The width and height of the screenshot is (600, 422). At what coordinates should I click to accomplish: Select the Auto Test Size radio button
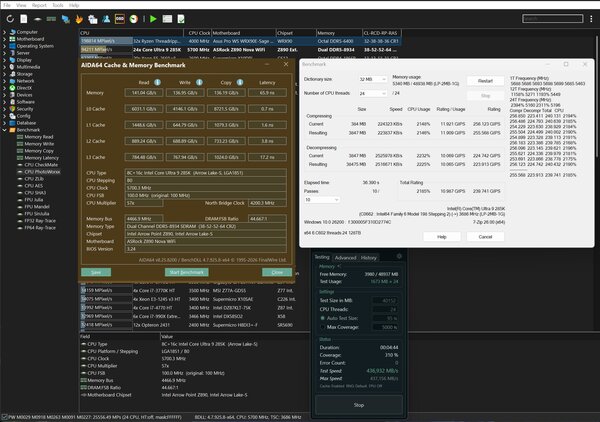point(323,318)
